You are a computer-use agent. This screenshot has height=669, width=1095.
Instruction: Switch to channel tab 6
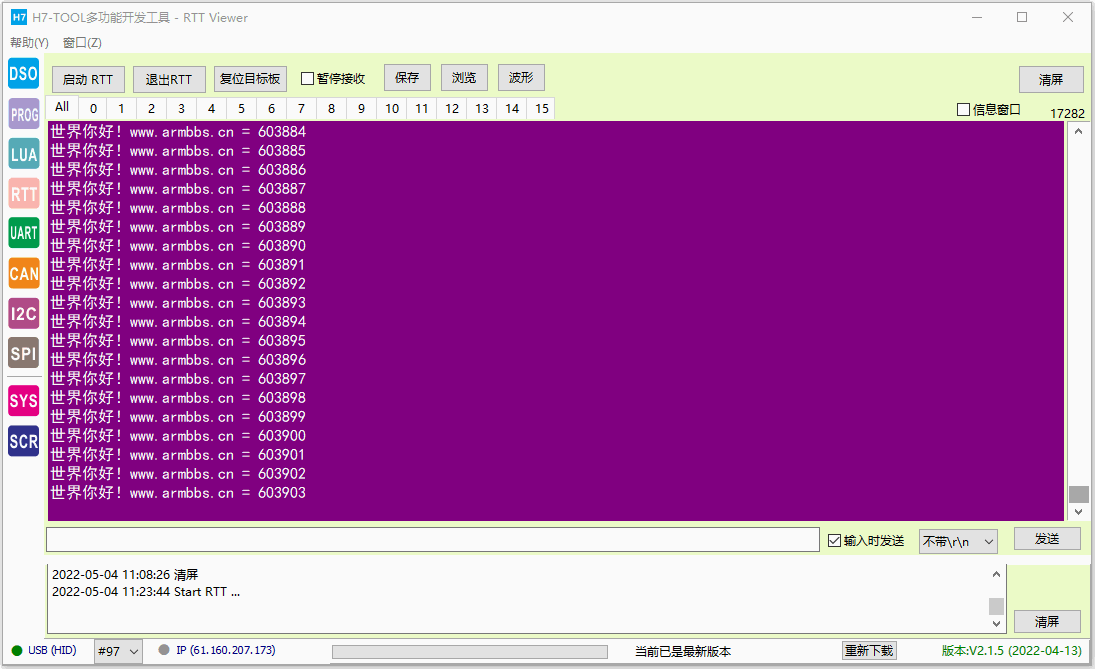click(x=272, y=108)
